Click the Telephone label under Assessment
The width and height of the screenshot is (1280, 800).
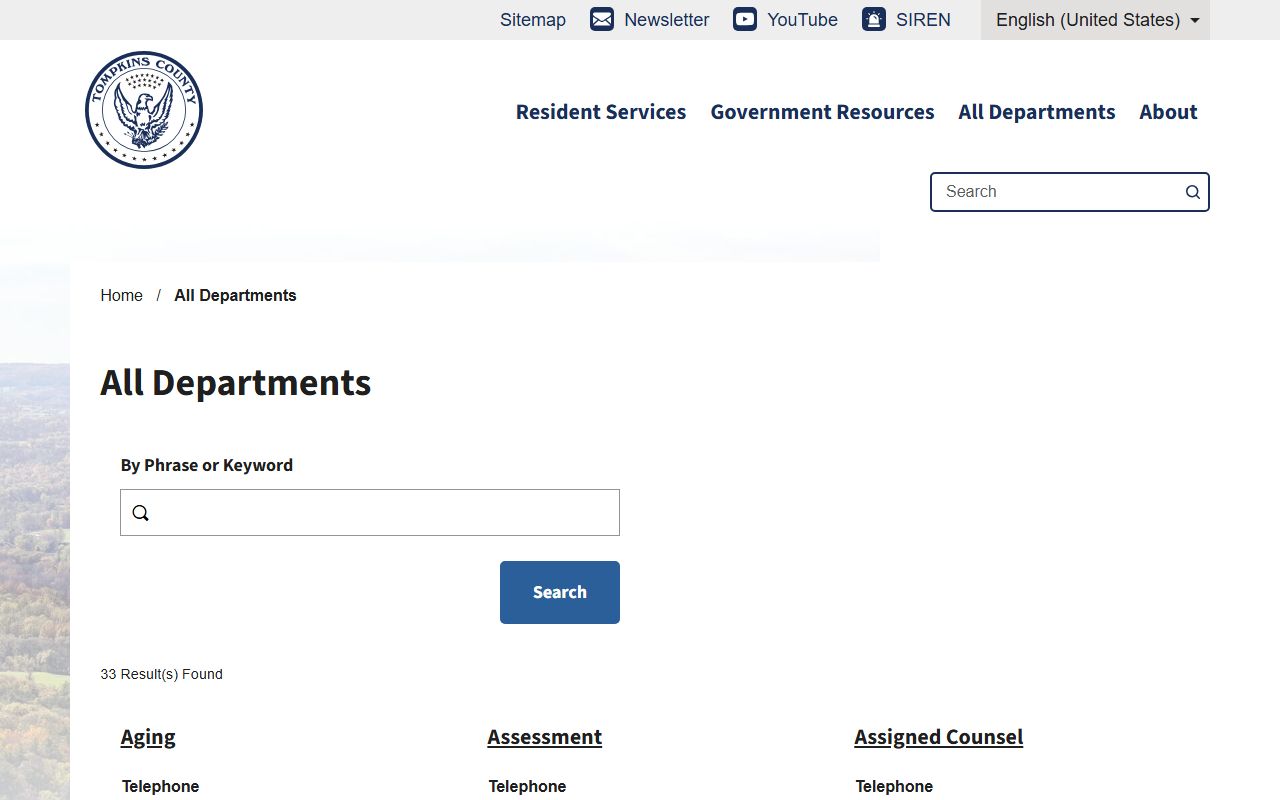(528, 786)
